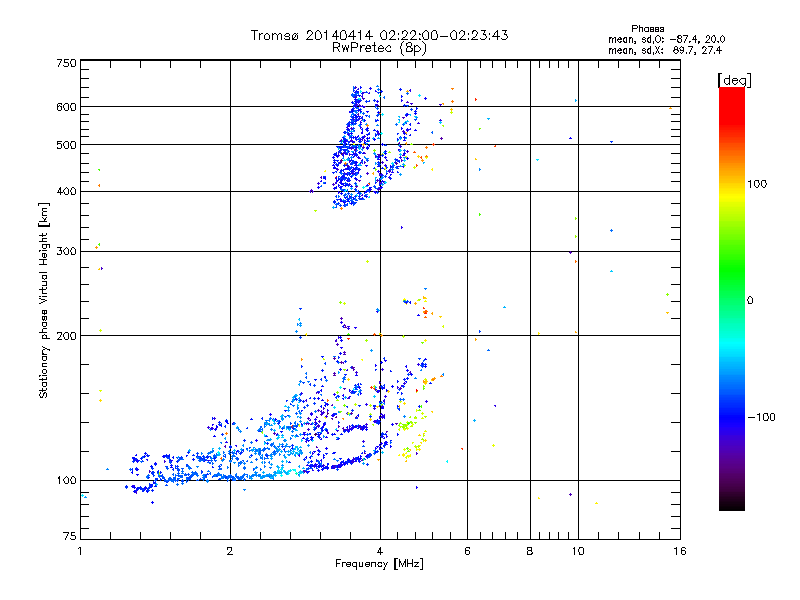This screenshot has height=600, width=800.
Task: Click the '400' y-axis tick label
Action: (67, 191)
